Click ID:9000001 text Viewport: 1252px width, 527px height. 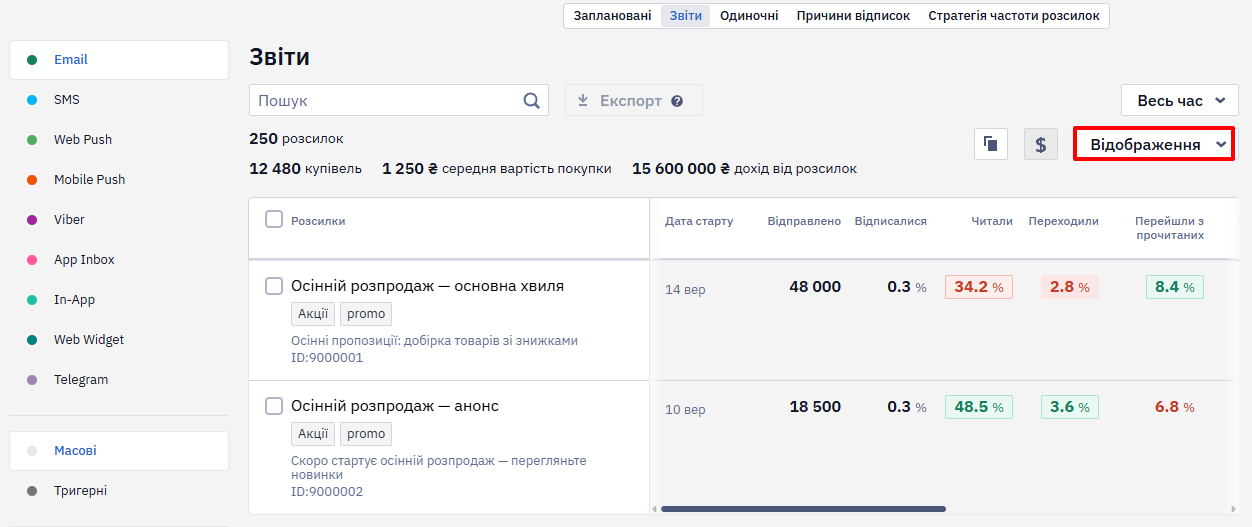click(327, 358)
